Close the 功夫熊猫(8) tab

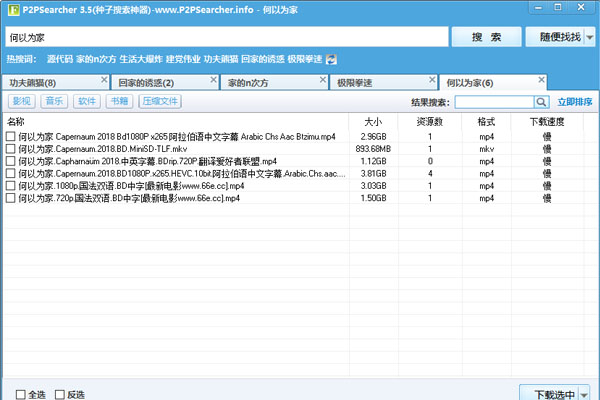click(103, 77)
